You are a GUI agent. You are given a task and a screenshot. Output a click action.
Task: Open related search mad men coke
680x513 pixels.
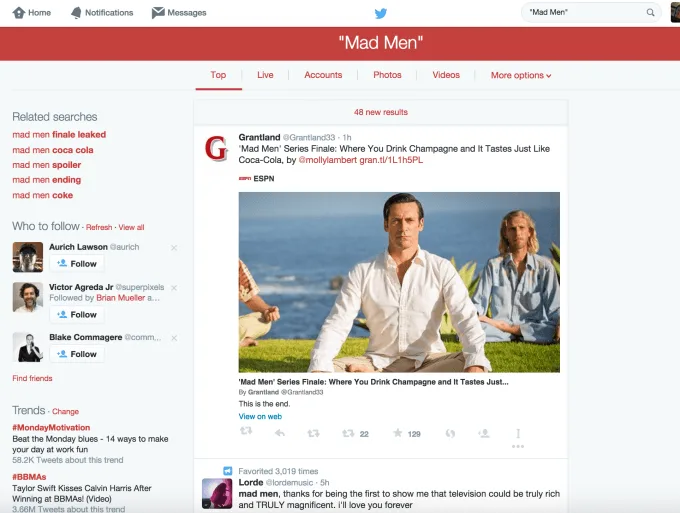coord(42,195)
